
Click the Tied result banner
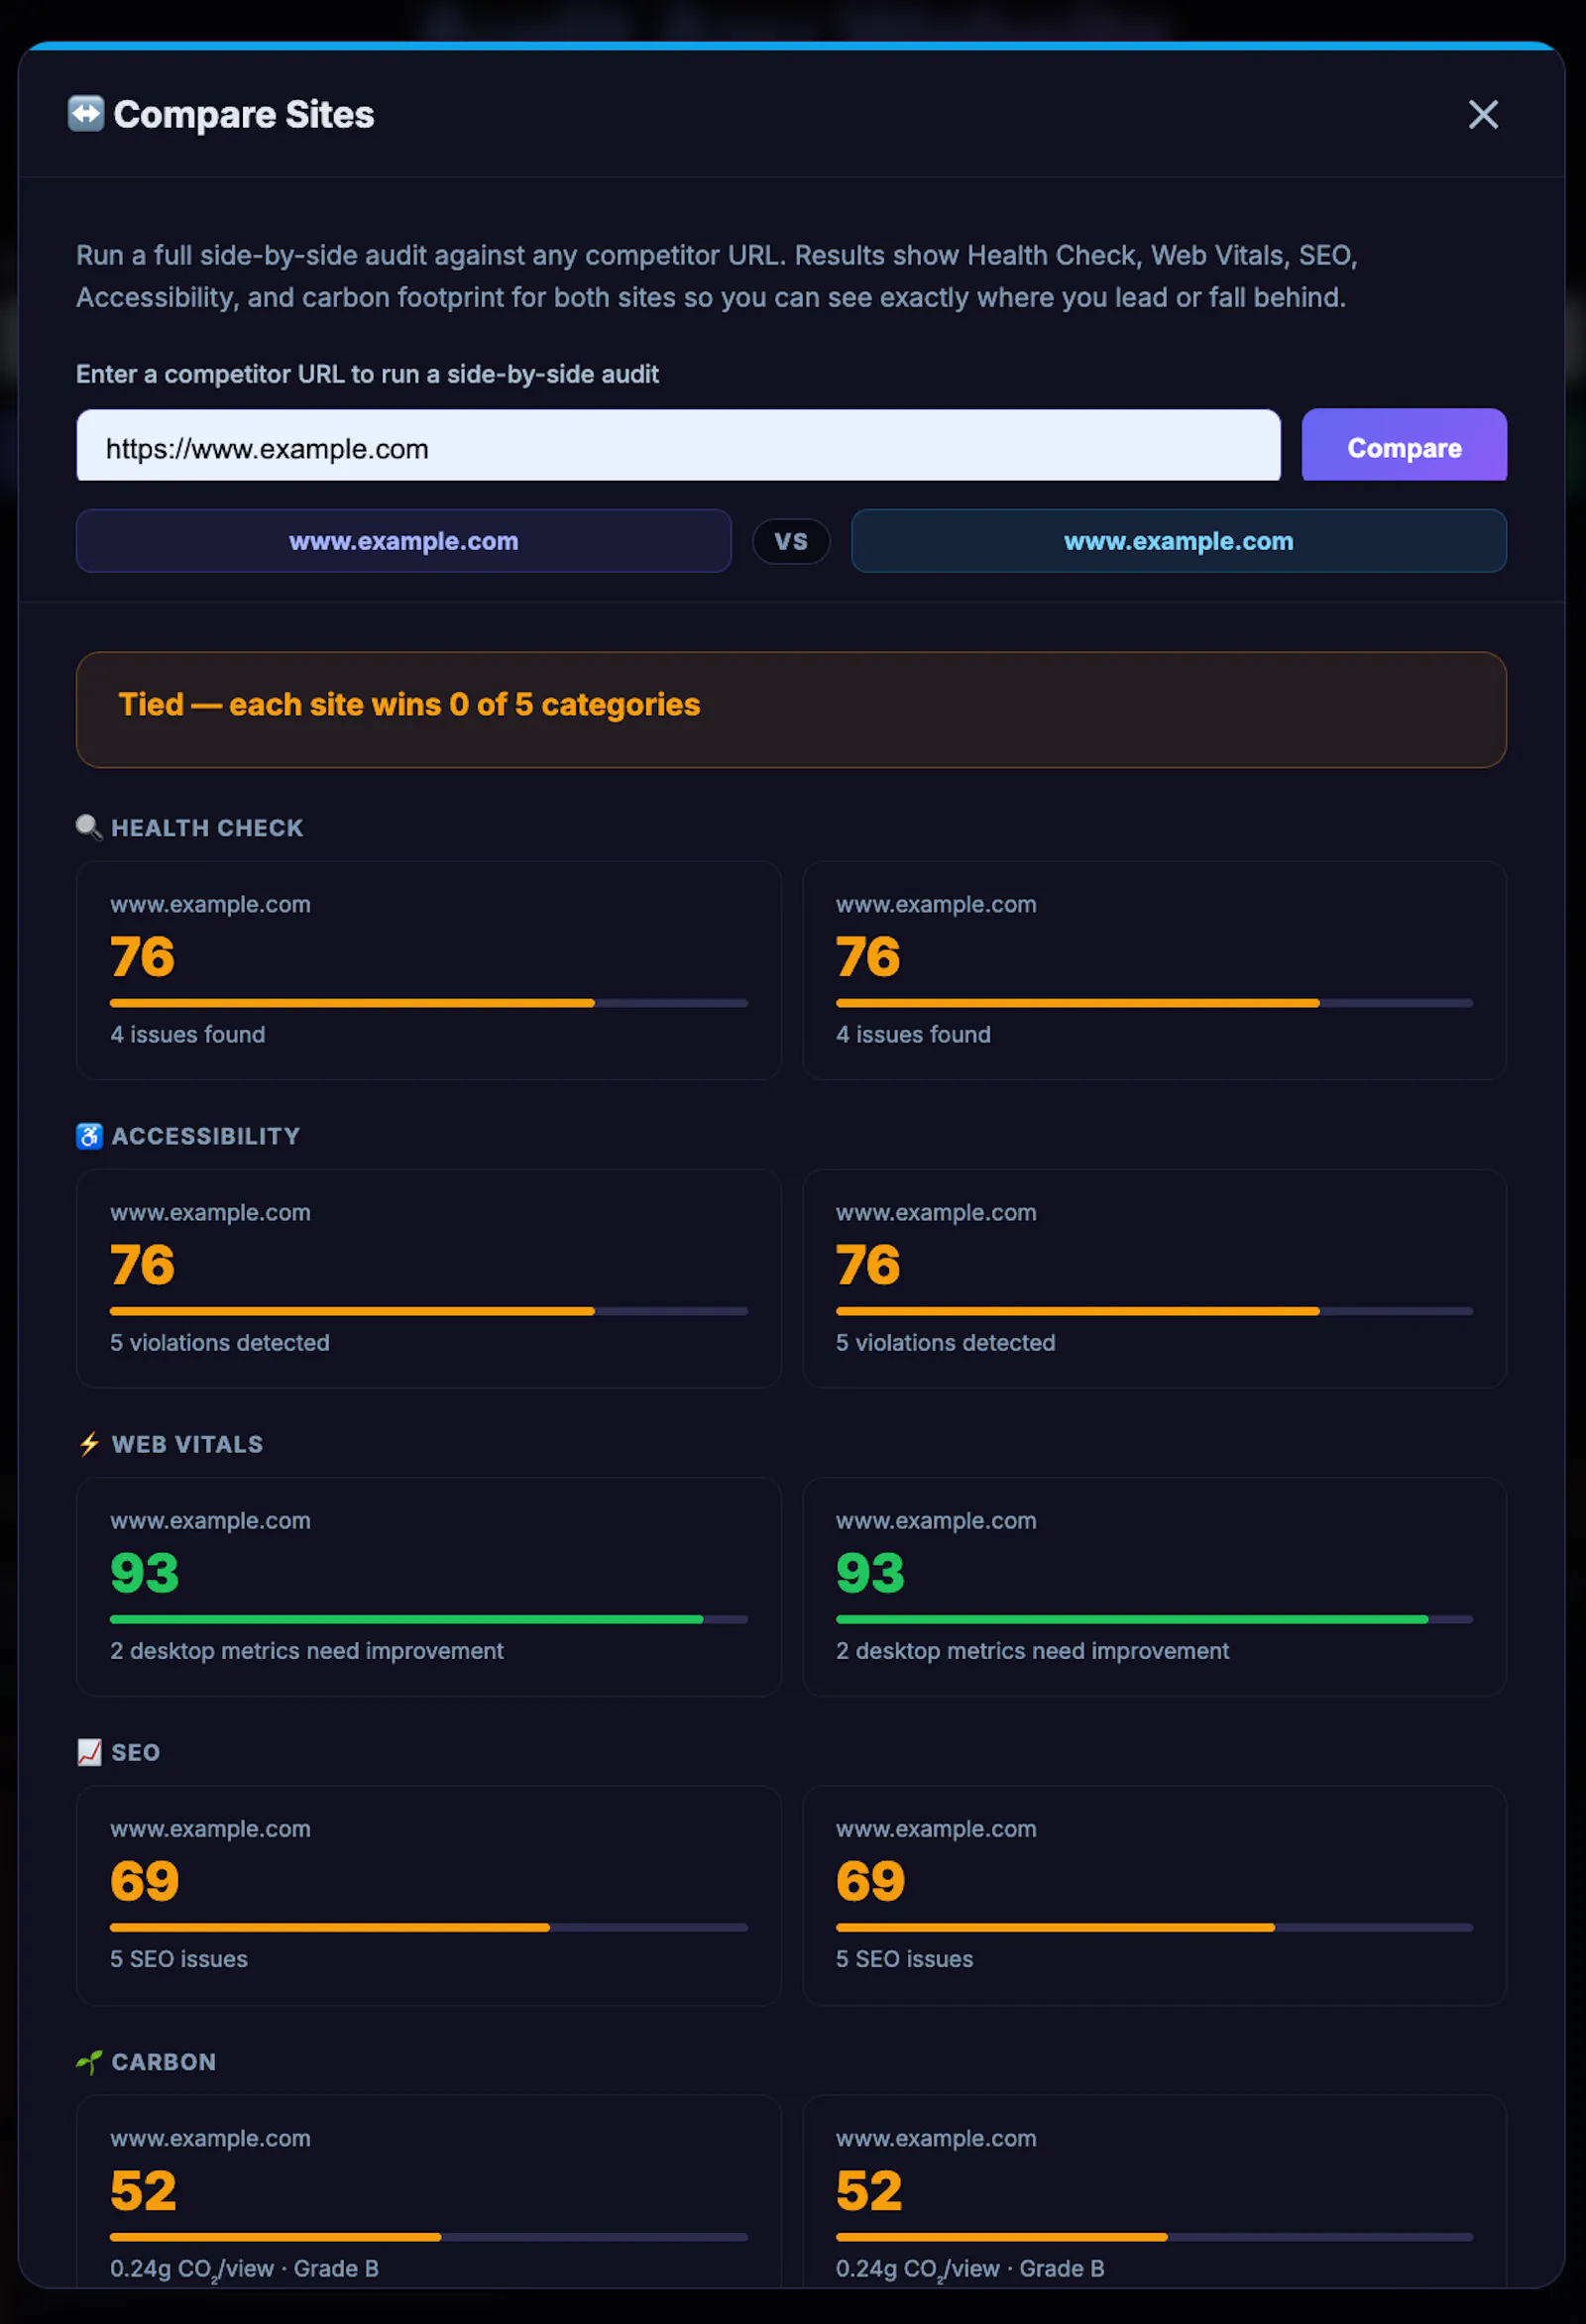tap(790, 709)
